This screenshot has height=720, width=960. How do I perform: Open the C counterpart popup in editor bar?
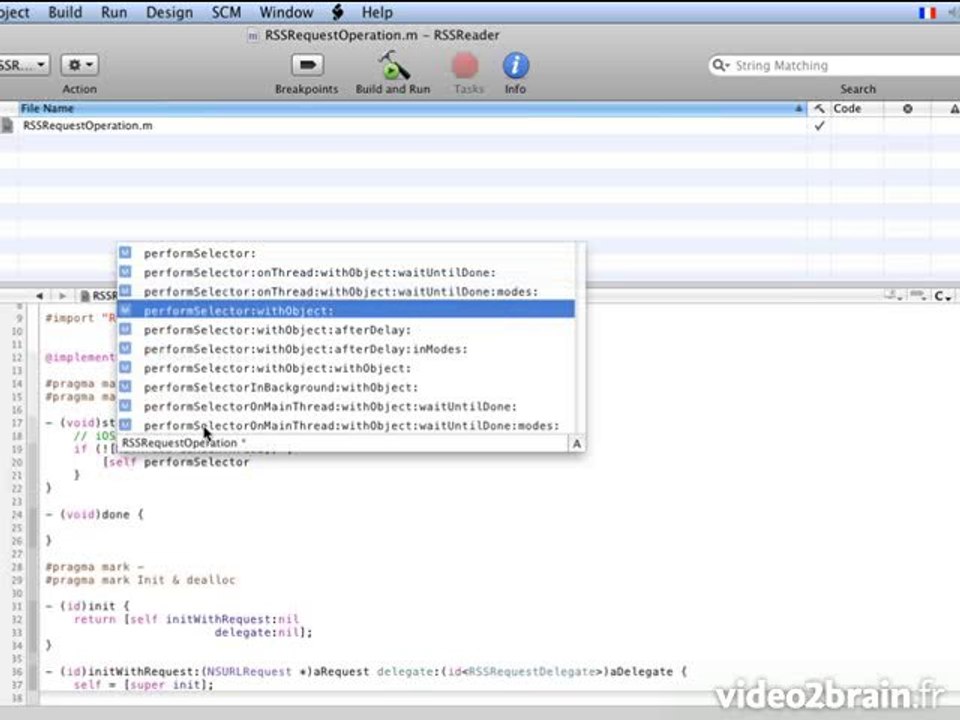pos(943,296)
